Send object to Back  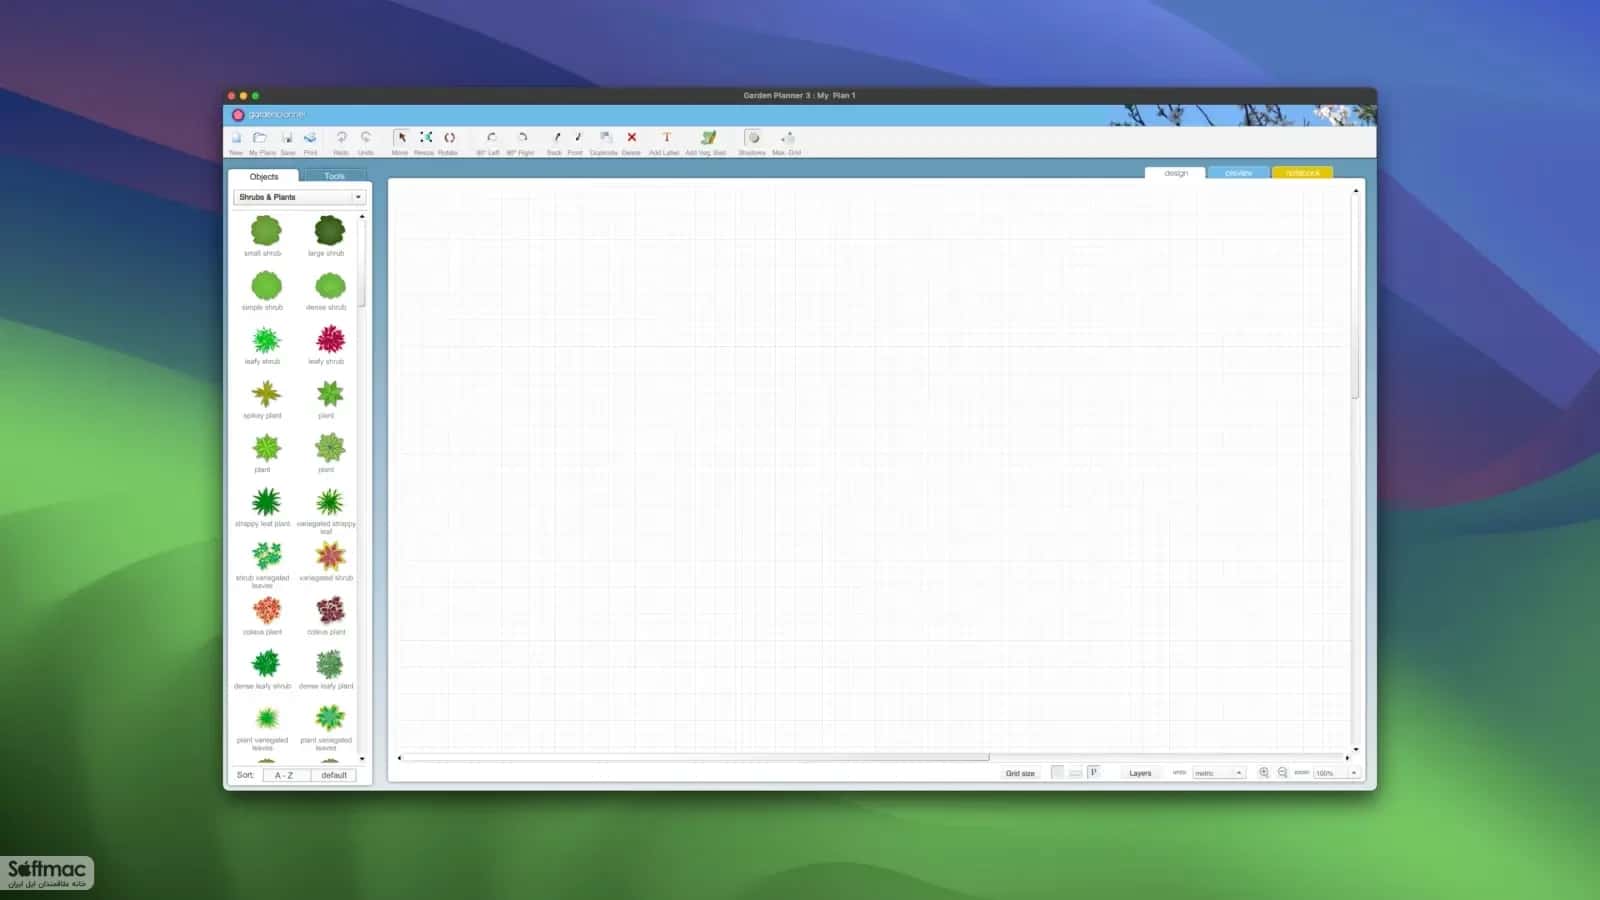pyautogui.click(x=556, y=138)
